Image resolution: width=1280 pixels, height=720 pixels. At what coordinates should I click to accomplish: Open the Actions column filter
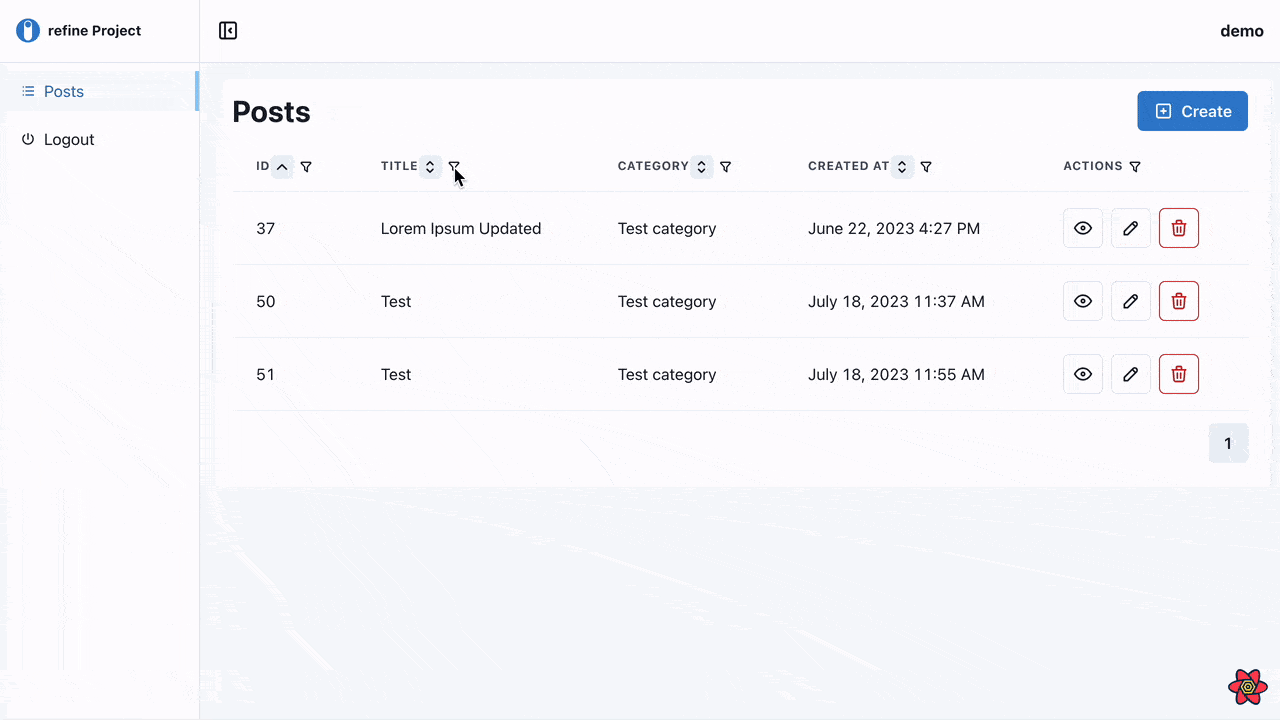1135,167
